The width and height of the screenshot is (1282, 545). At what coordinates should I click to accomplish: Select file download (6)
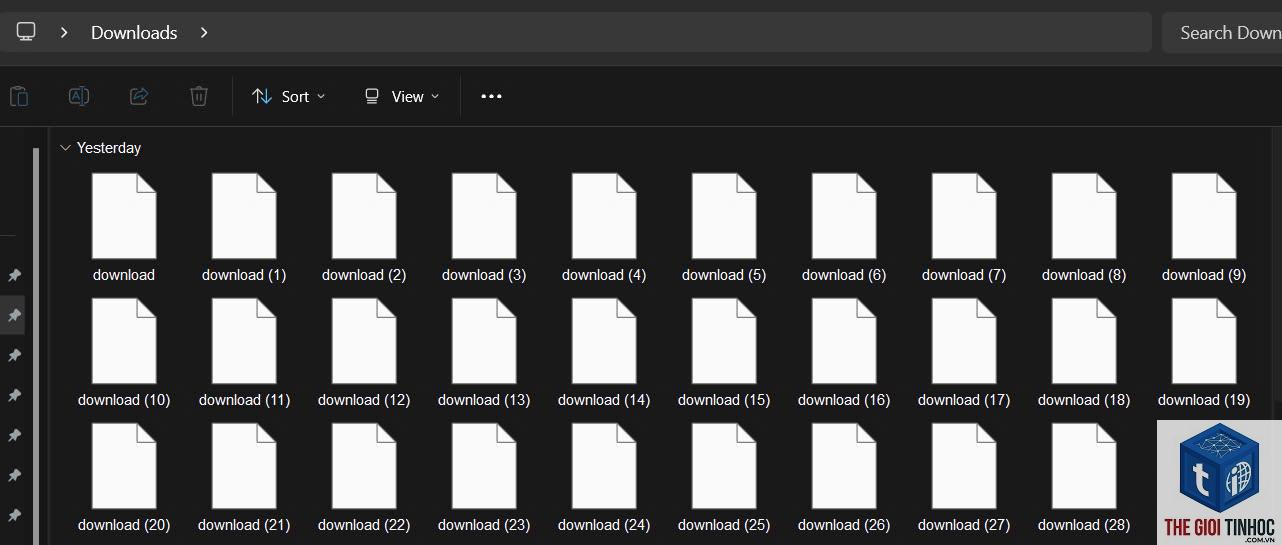pyautogui.click(x=844, y=228)
